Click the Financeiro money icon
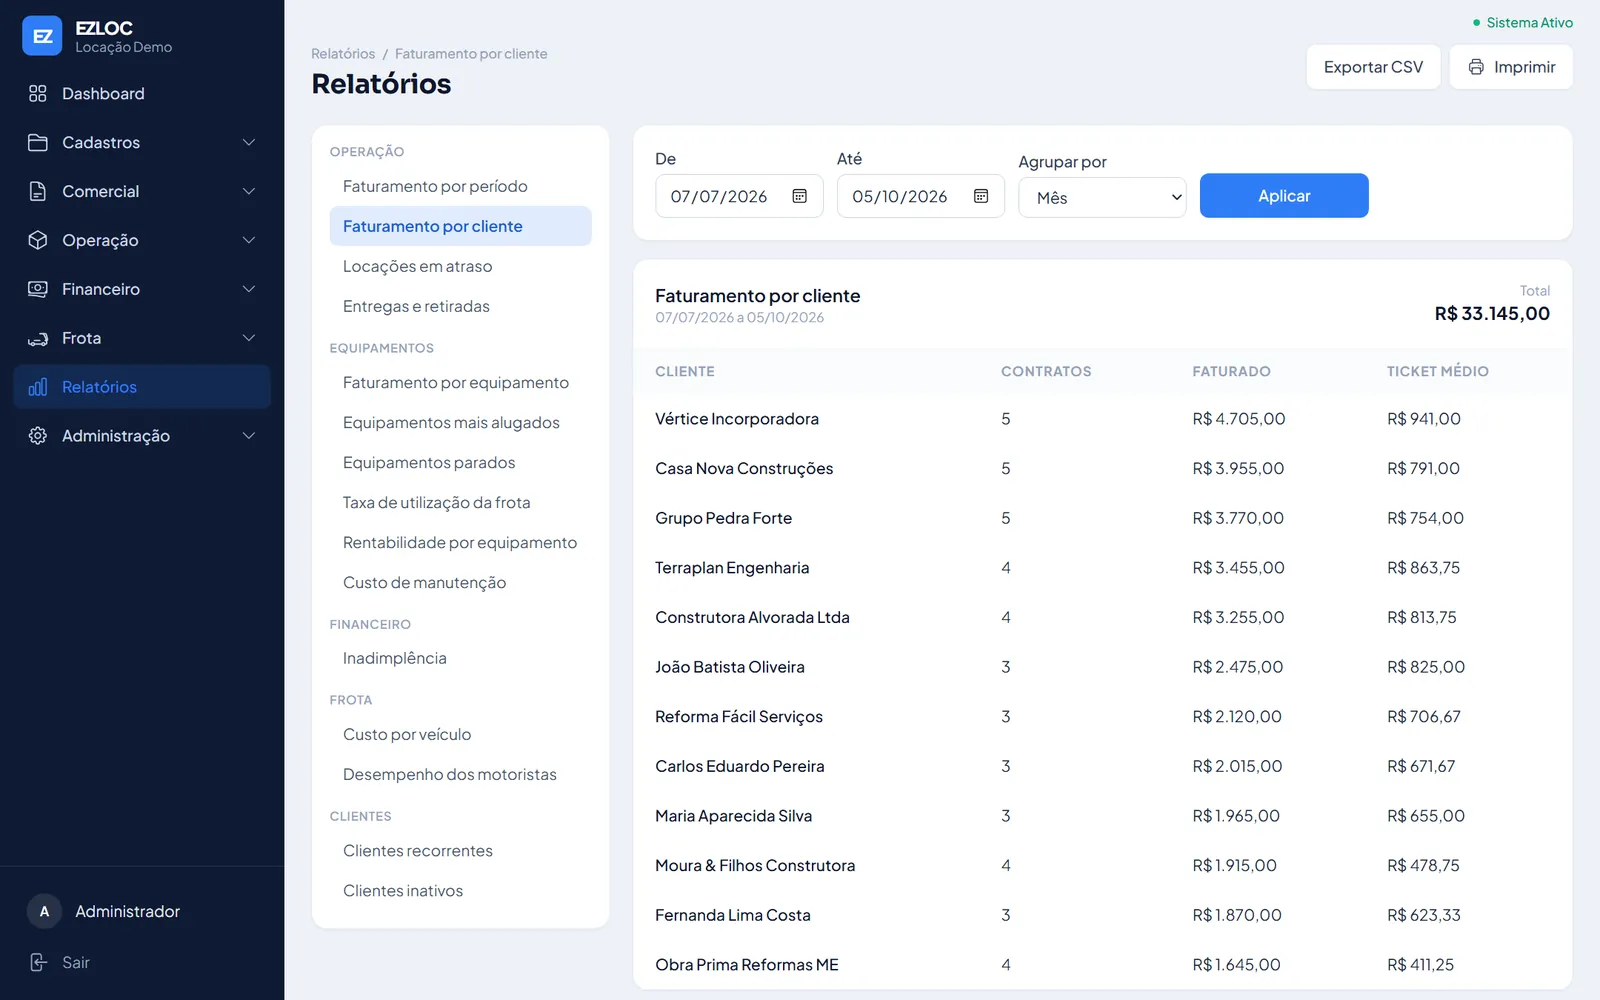This screenshot has width=1600, height=1000. pyautogui.click(x=38, y=289)
